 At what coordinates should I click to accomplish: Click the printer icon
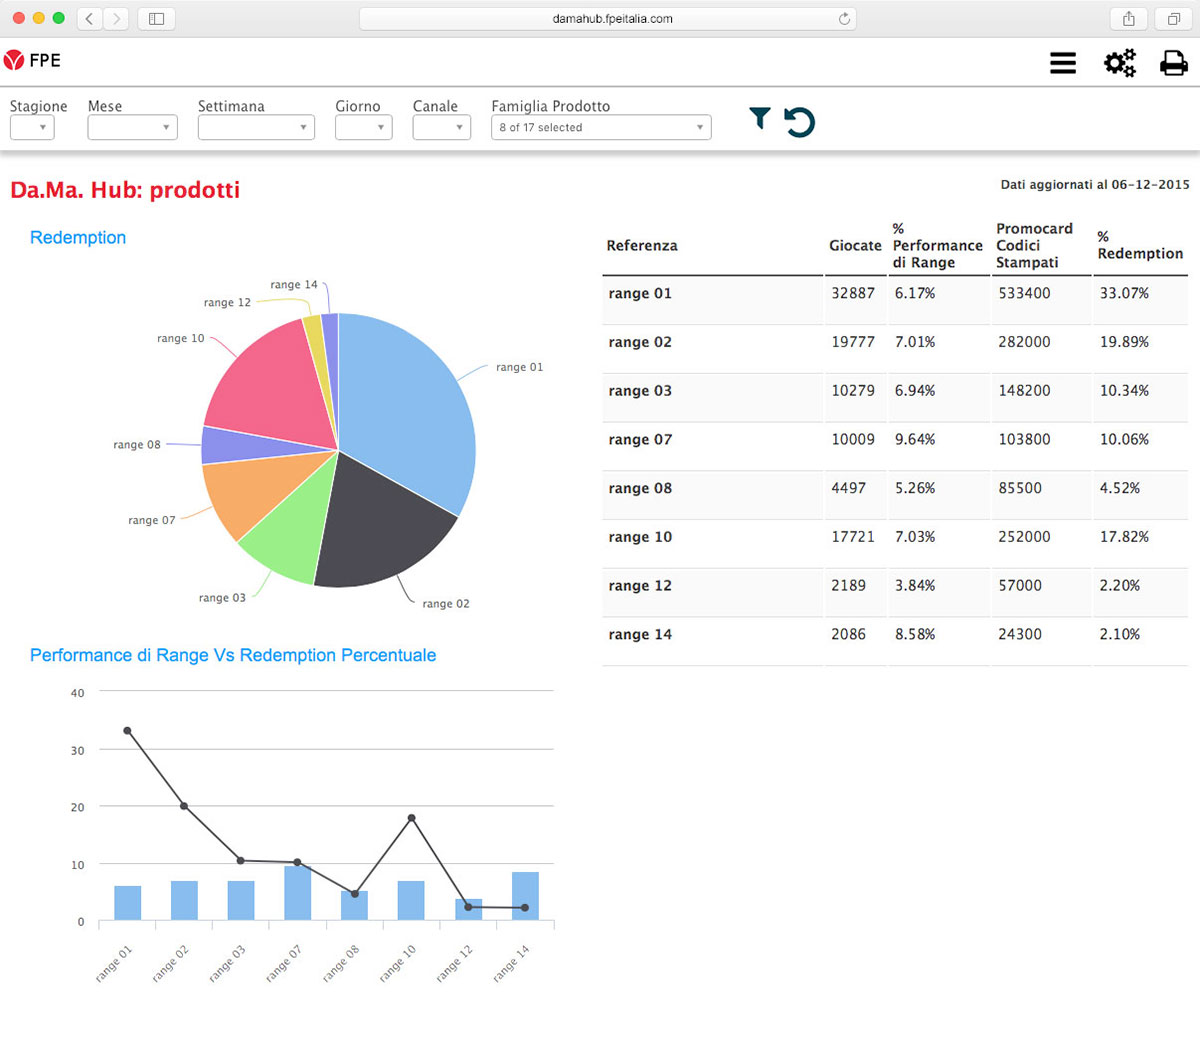click(x=1173, y=63)
